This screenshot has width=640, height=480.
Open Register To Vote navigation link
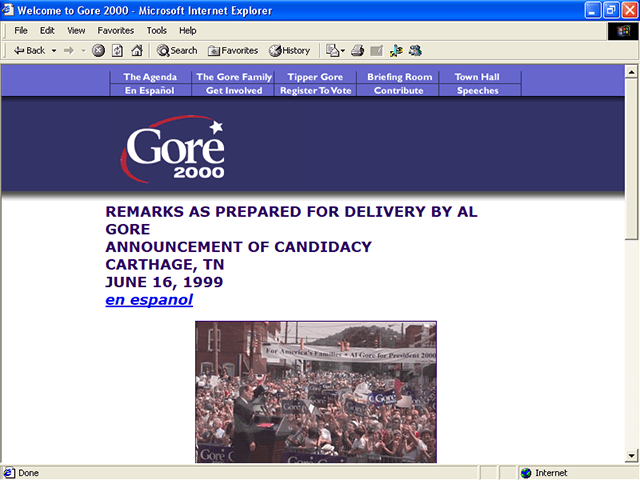(316, 90)
